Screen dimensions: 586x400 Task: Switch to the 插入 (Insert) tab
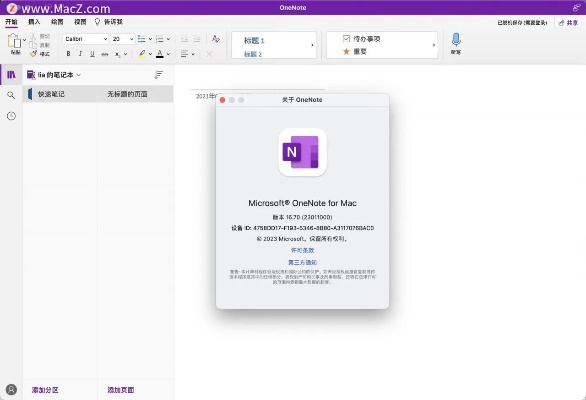(x=34, y=22)
